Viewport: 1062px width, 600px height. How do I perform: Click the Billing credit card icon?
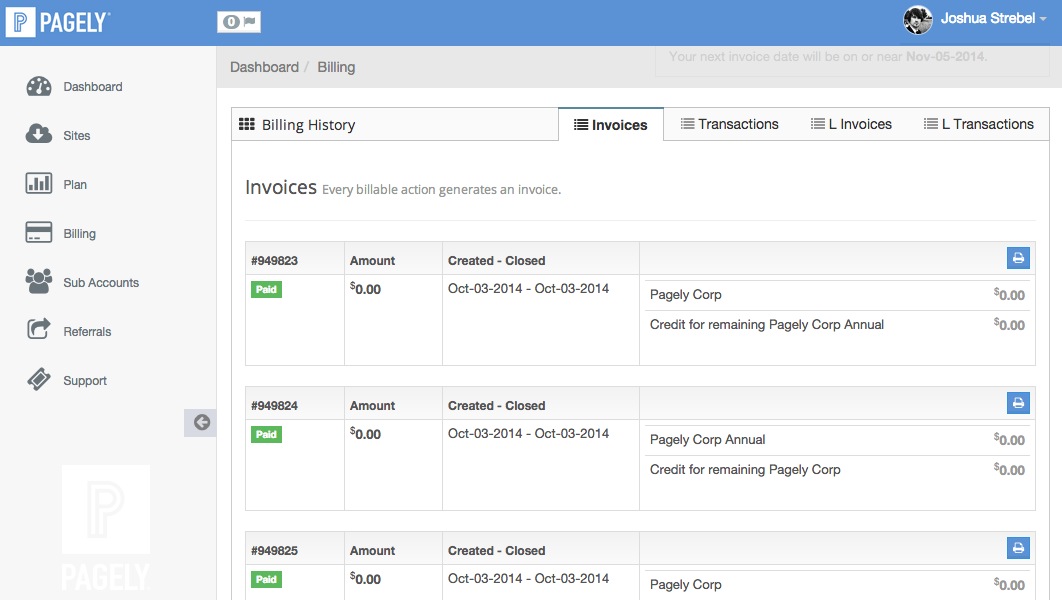tap(39, 232)
